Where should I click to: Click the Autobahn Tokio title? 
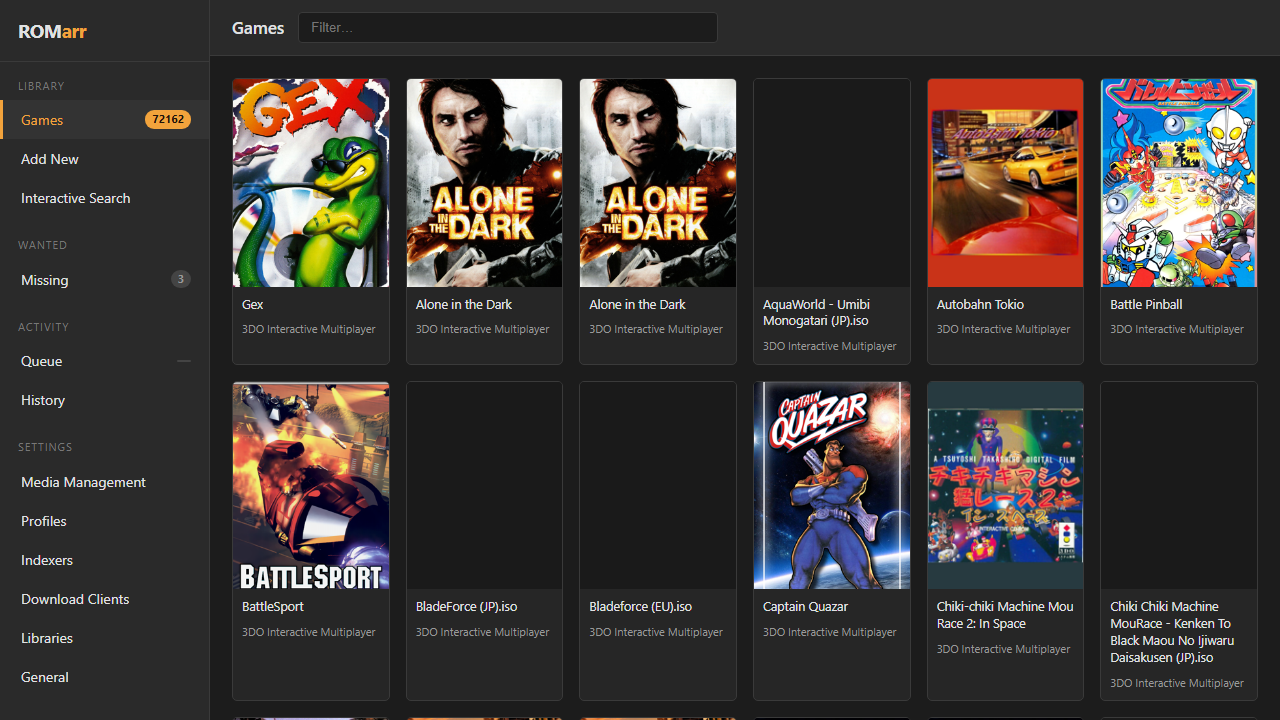point(980,304)
